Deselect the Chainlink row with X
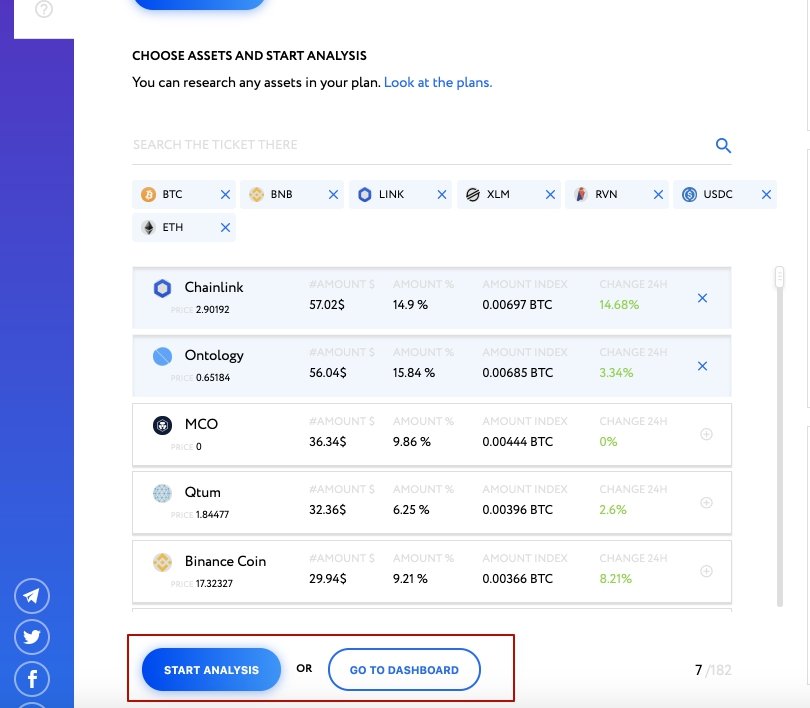 [x=703, y=298]
